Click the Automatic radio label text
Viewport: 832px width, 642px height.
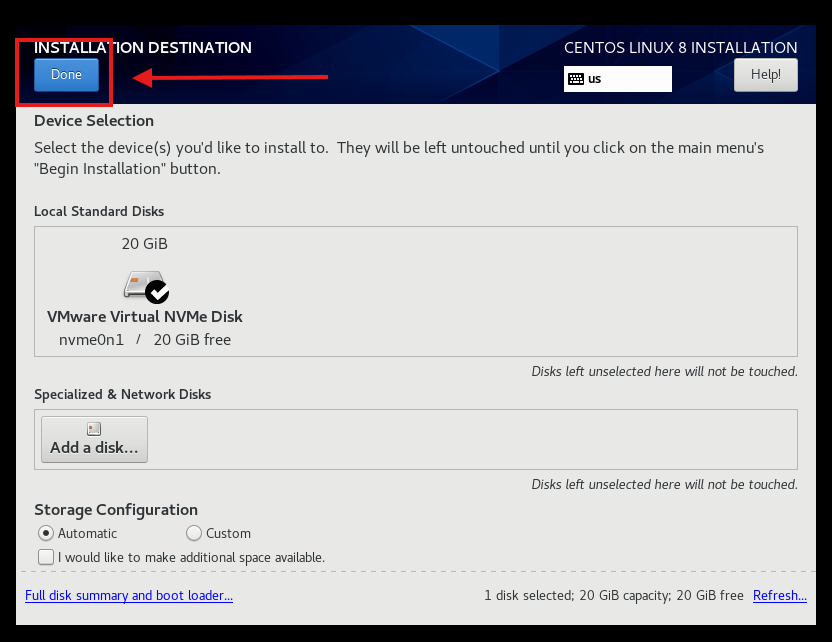tap(88, 533)
